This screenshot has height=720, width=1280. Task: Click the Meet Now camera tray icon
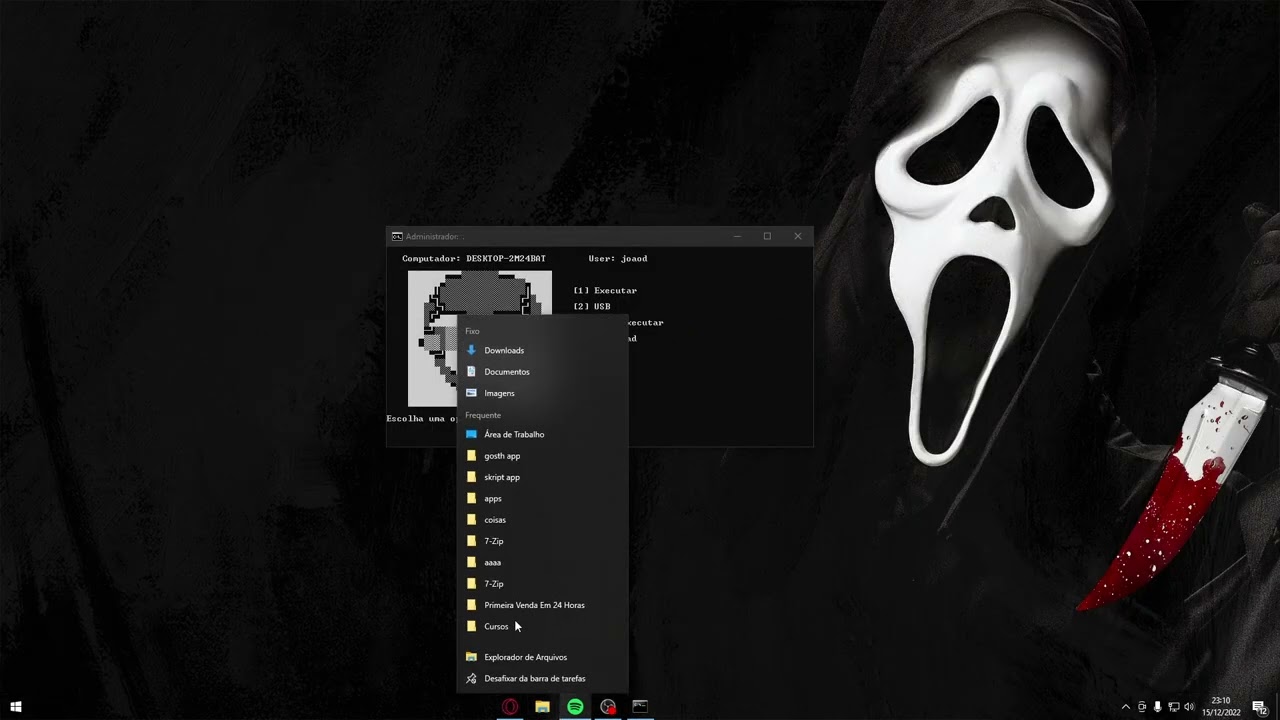[x=1142, y=707]
